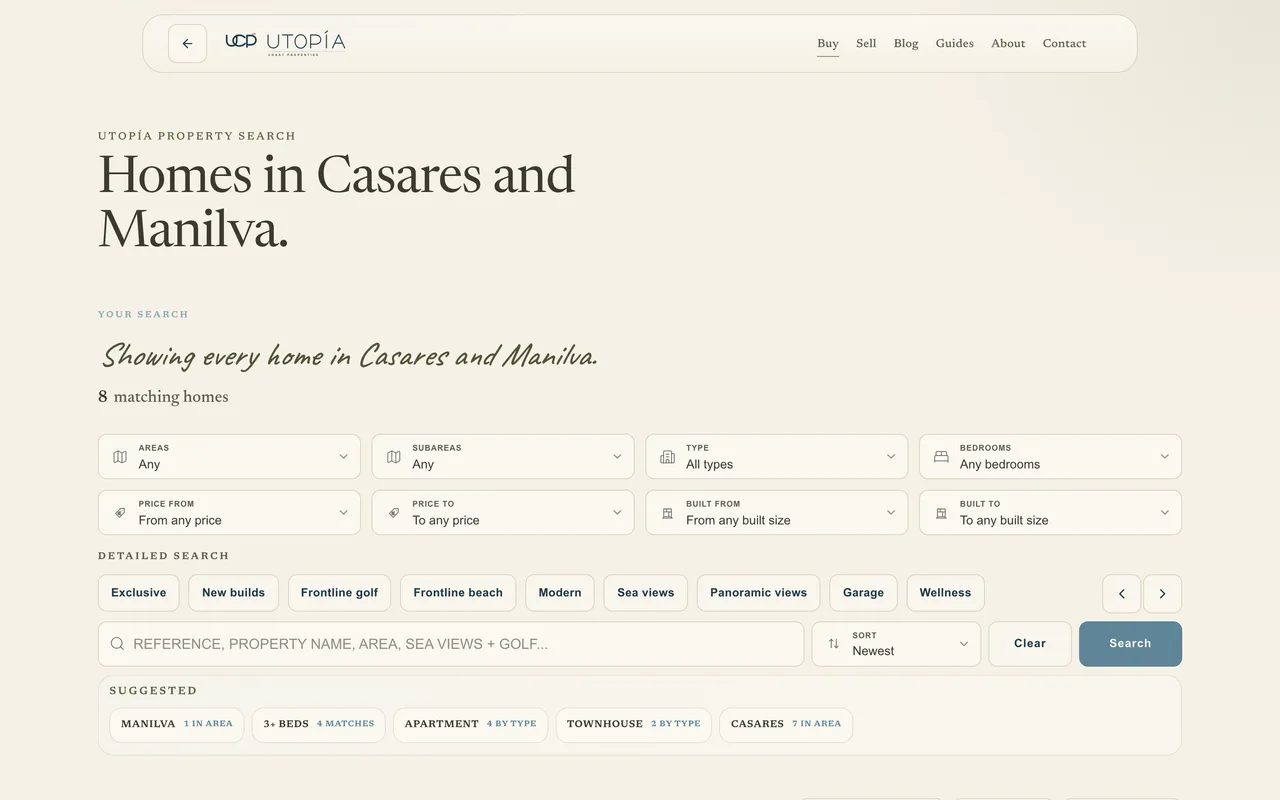
Task: Click the Utopía logo
Action: 285,43
